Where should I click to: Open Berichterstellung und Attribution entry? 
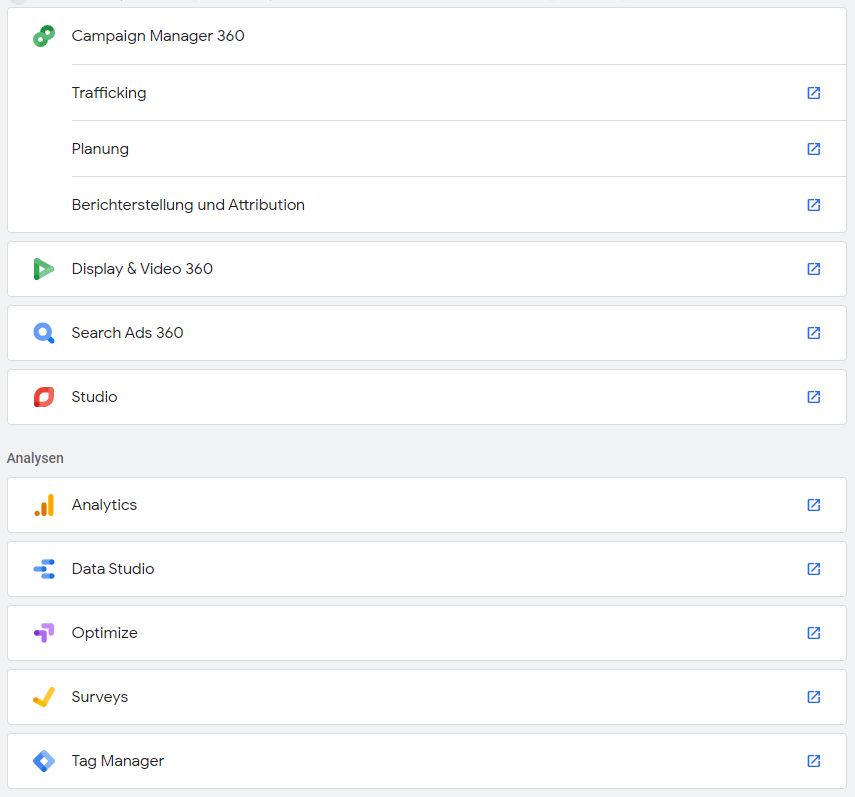tap(459, 205)
